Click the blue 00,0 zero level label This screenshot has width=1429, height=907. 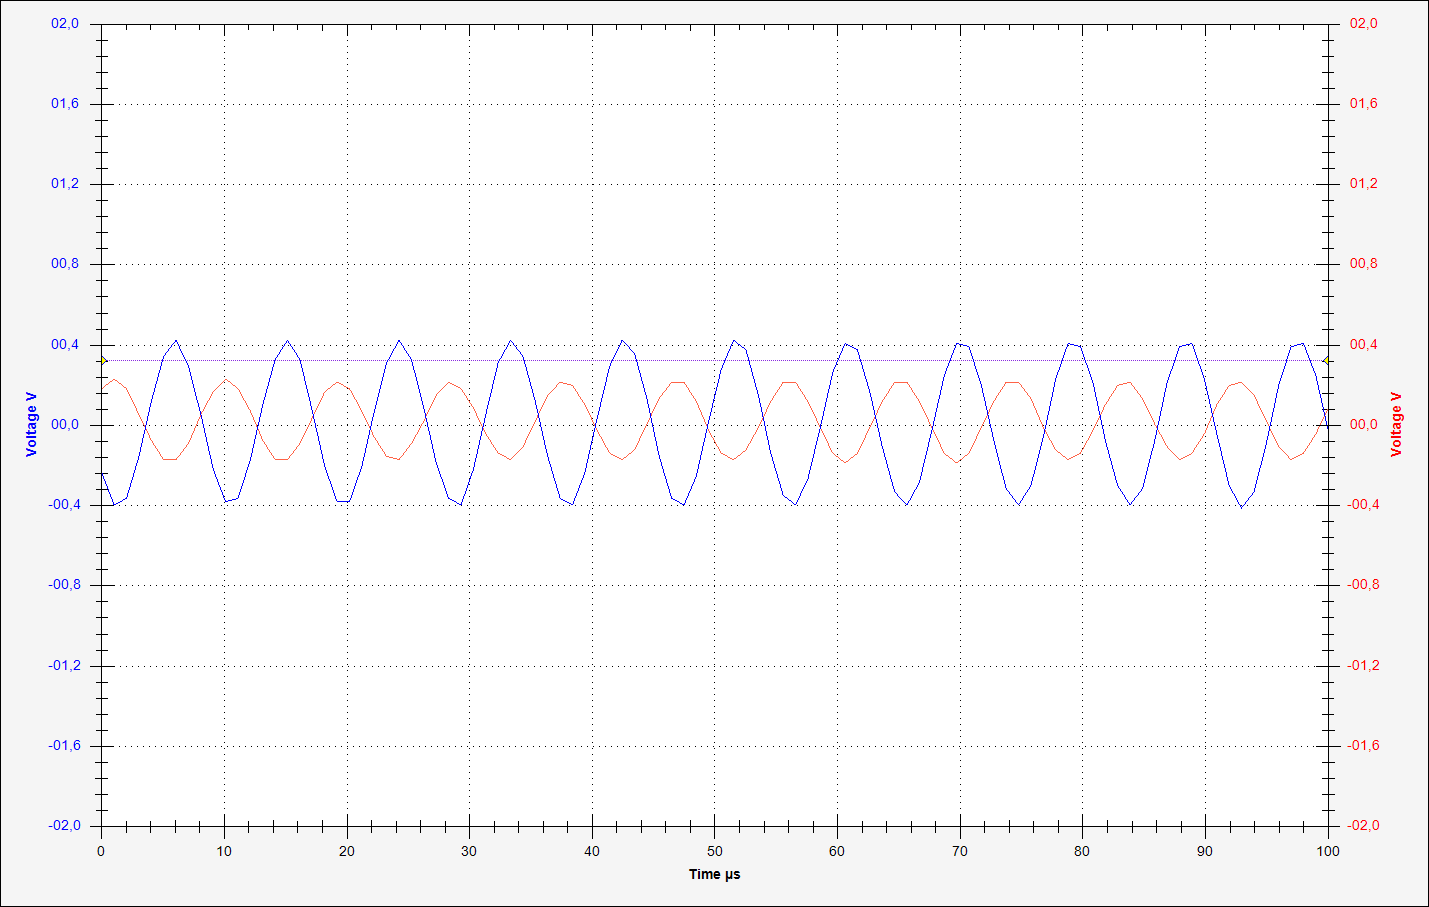coord(65,425)
